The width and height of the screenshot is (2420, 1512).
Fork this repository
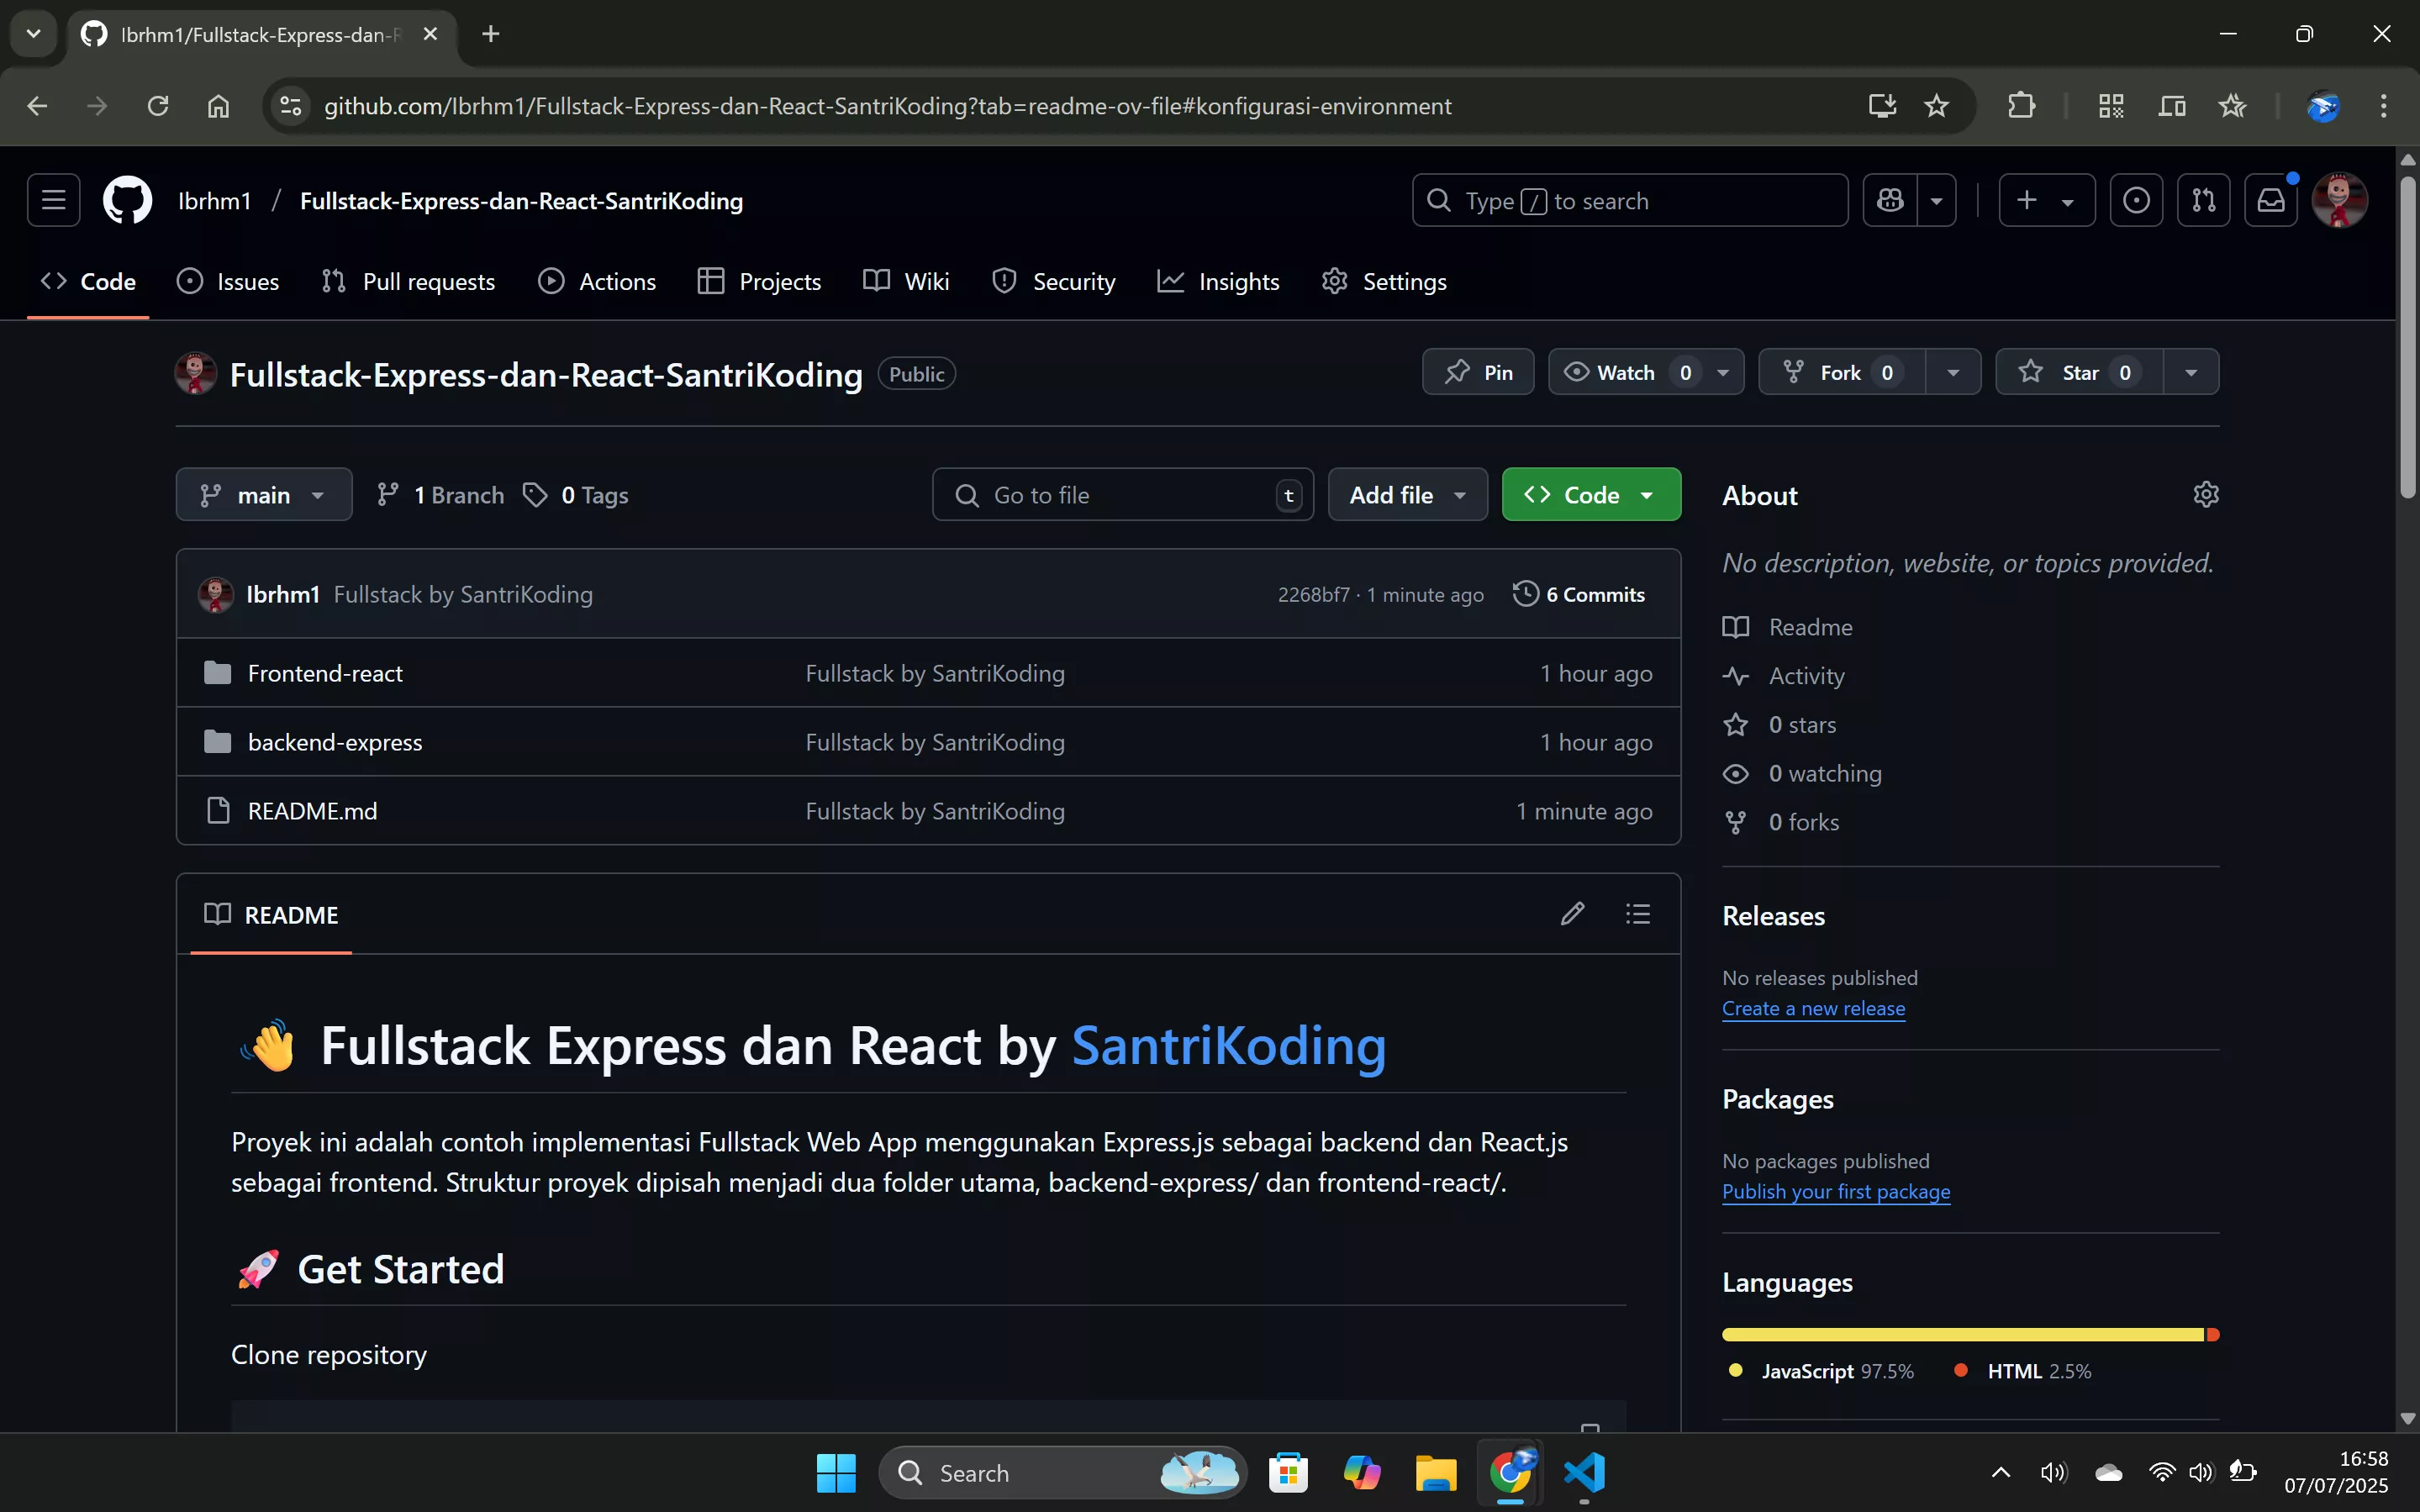click(x=1842, y=372)
